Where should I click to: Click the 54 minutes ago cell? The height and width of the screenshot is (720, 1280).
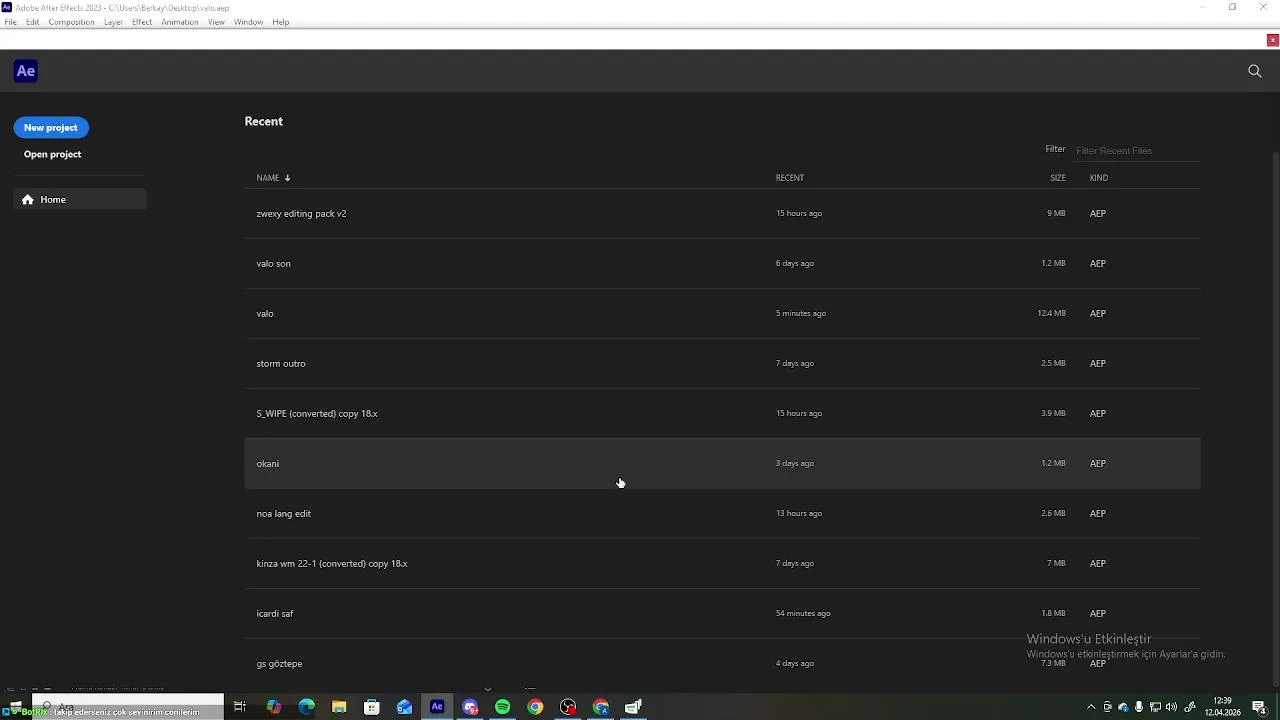point(803,613)
